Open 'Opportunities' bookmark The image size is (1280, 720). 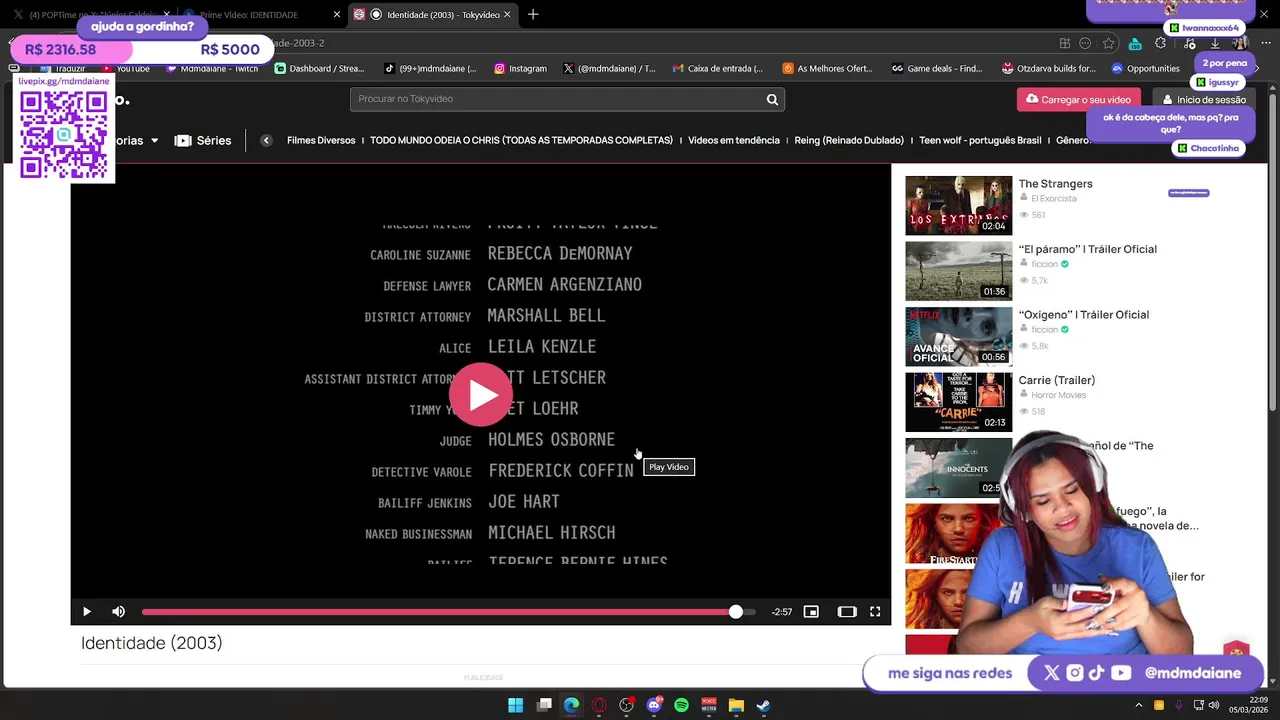(x=1145, y=69)
